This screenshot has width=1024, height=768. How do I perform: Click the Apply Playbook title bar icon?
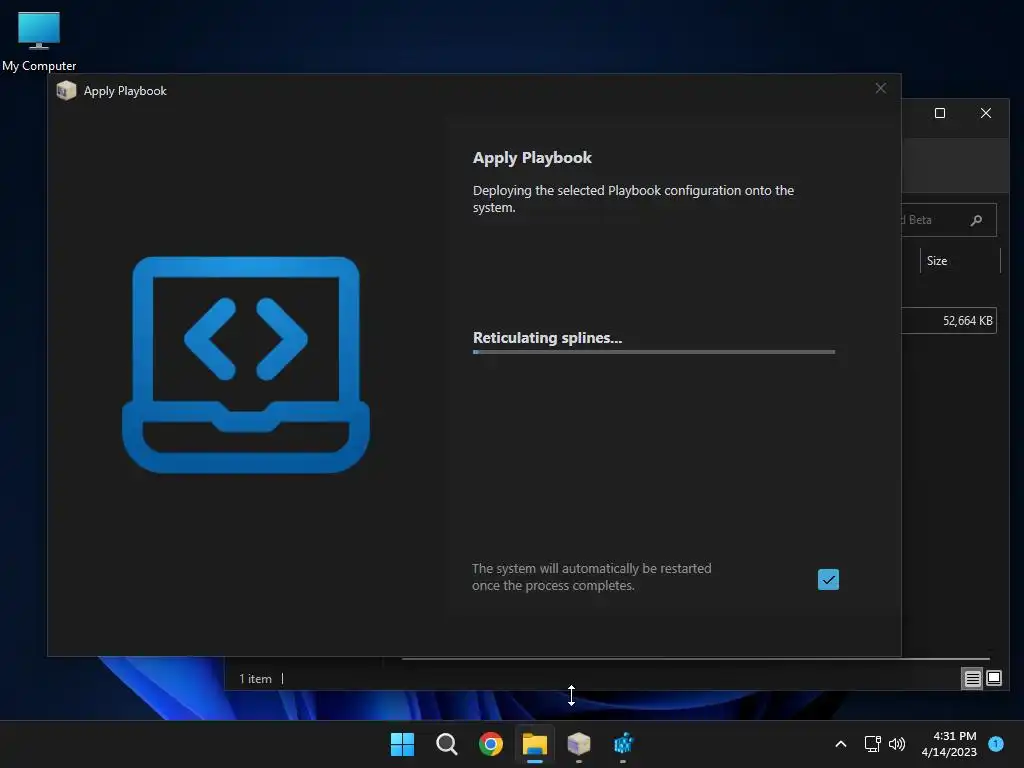(x=66, y=91)
